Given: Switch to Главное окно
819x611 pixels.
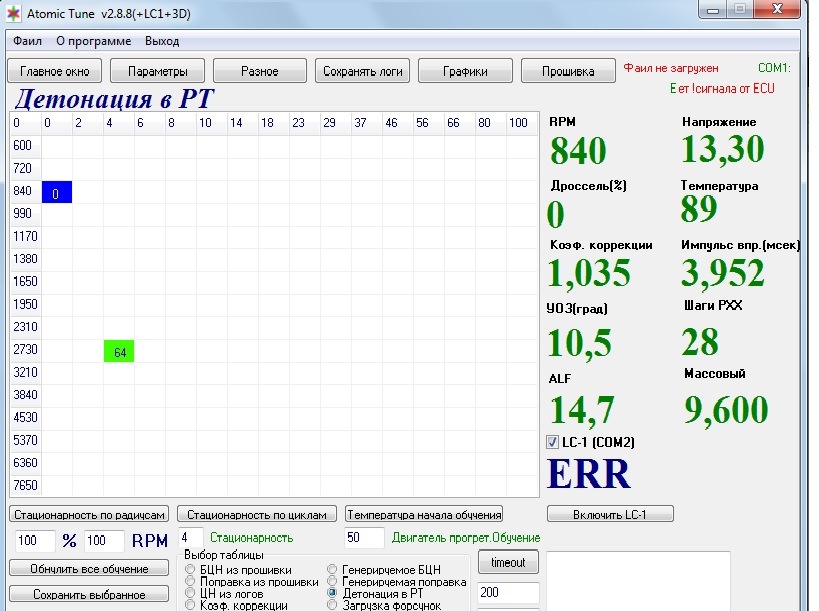Looking at the screenshot, I should 54,71.
